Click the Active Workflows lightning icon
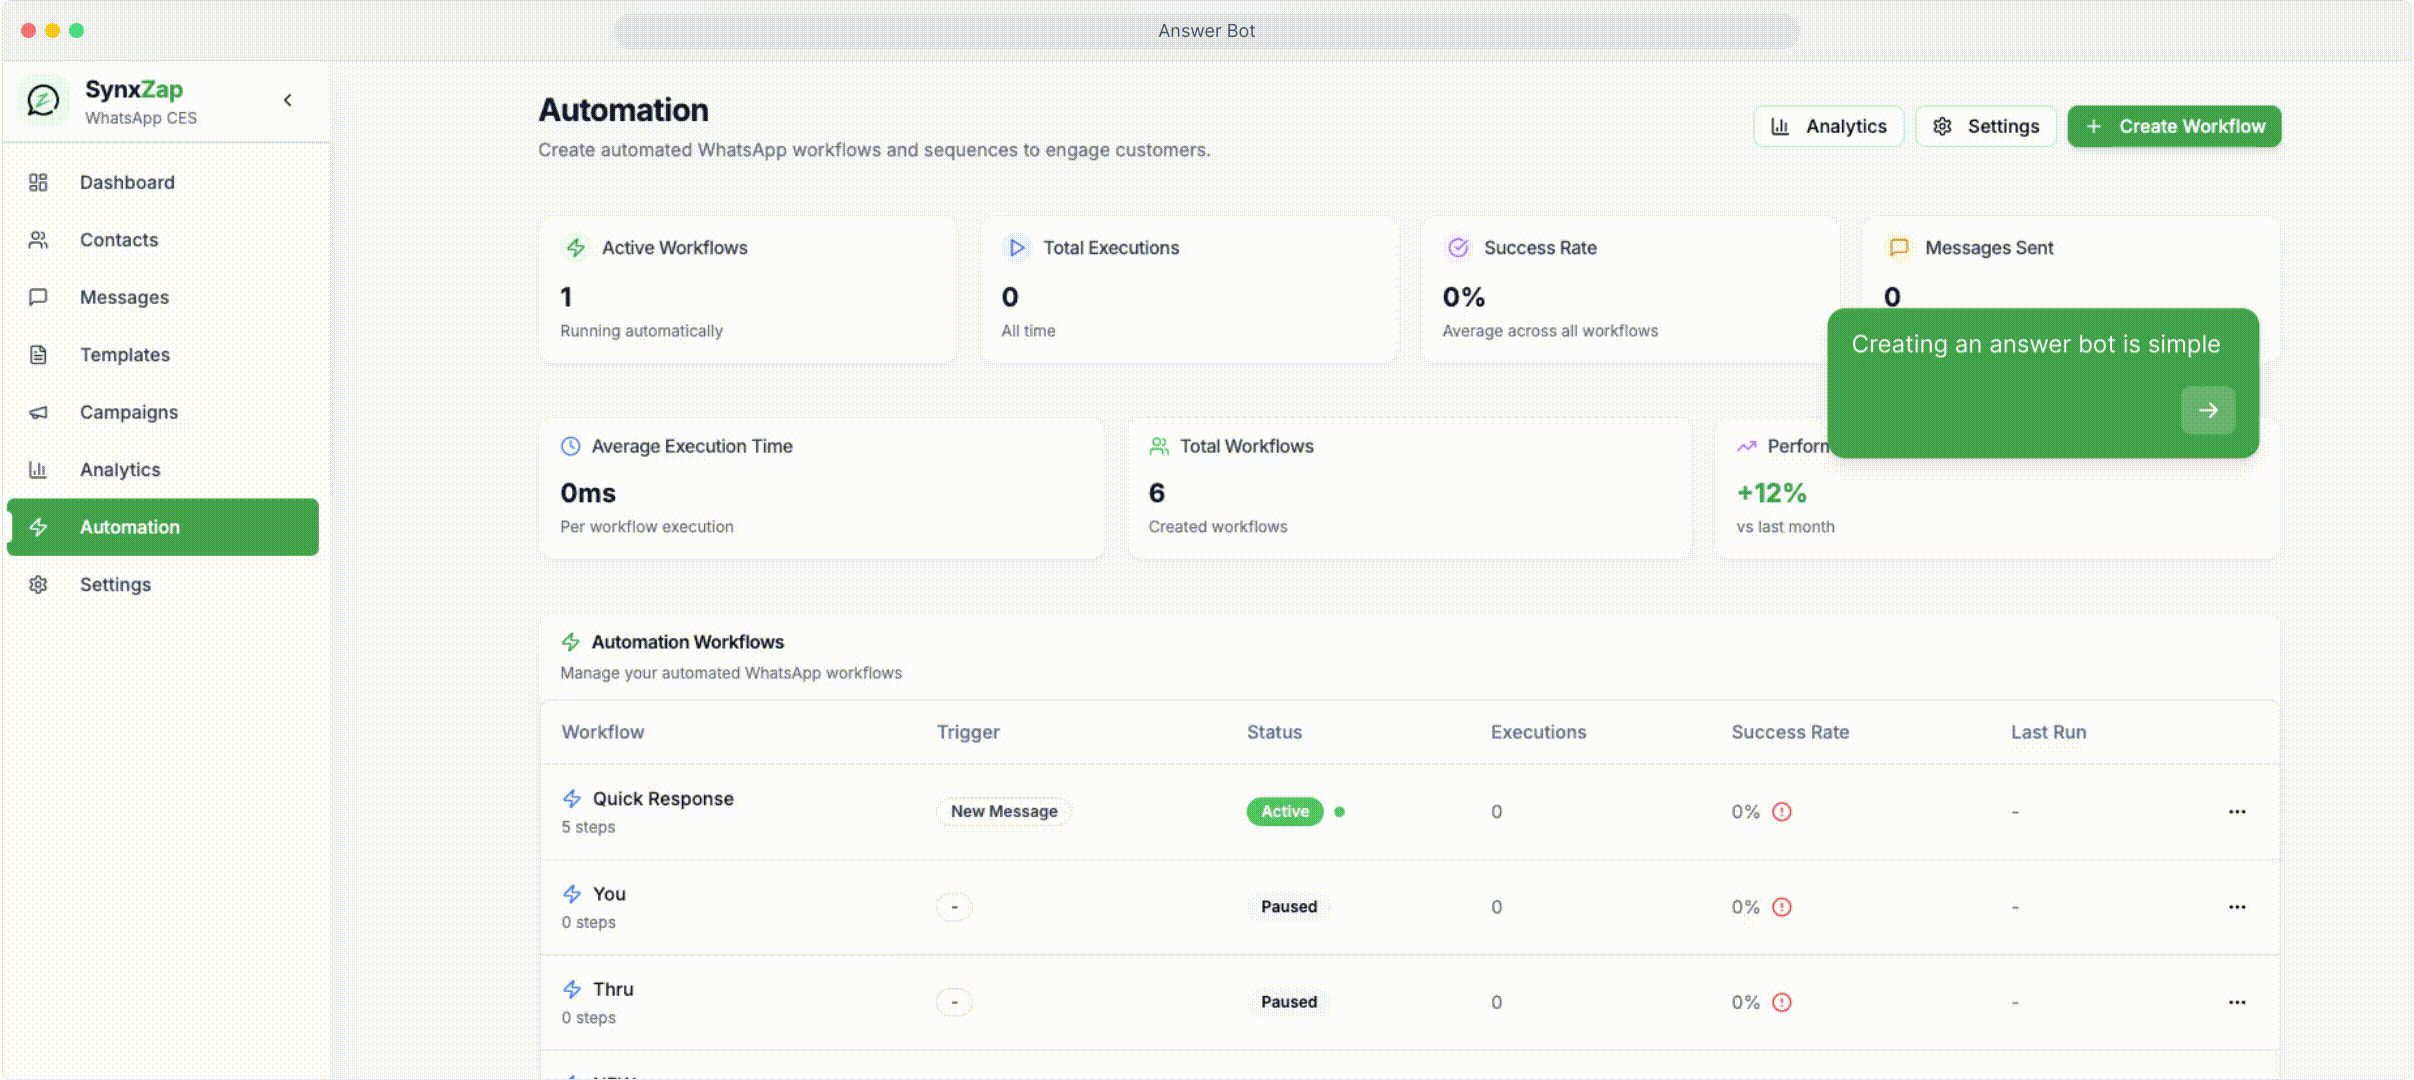This screenshot has height=1080, width=2414. click(576, 247)
